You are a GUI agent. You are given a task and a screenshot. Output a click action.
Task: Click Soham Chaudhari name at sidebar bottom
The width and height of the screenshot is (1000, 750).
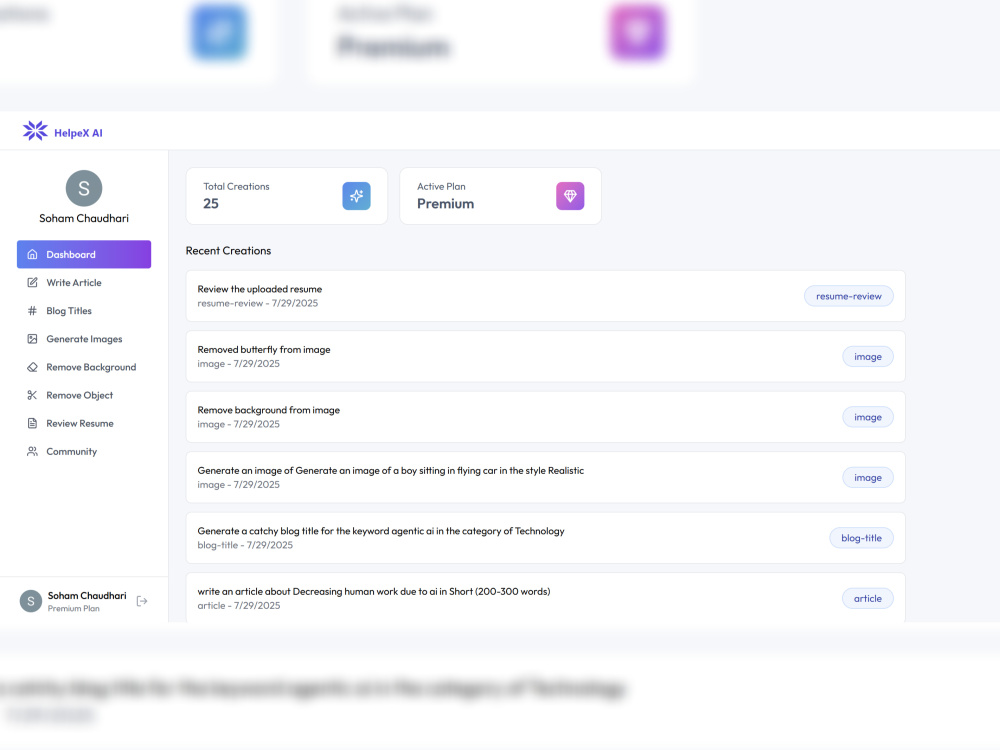point(87,596)
